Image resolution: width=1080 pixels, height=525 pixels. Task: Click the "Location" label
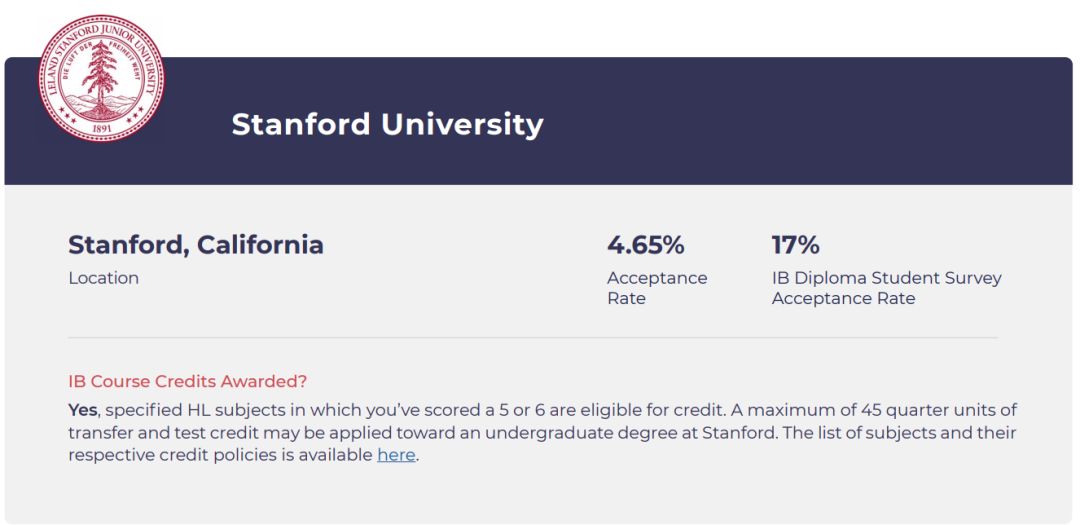point(103,278)
